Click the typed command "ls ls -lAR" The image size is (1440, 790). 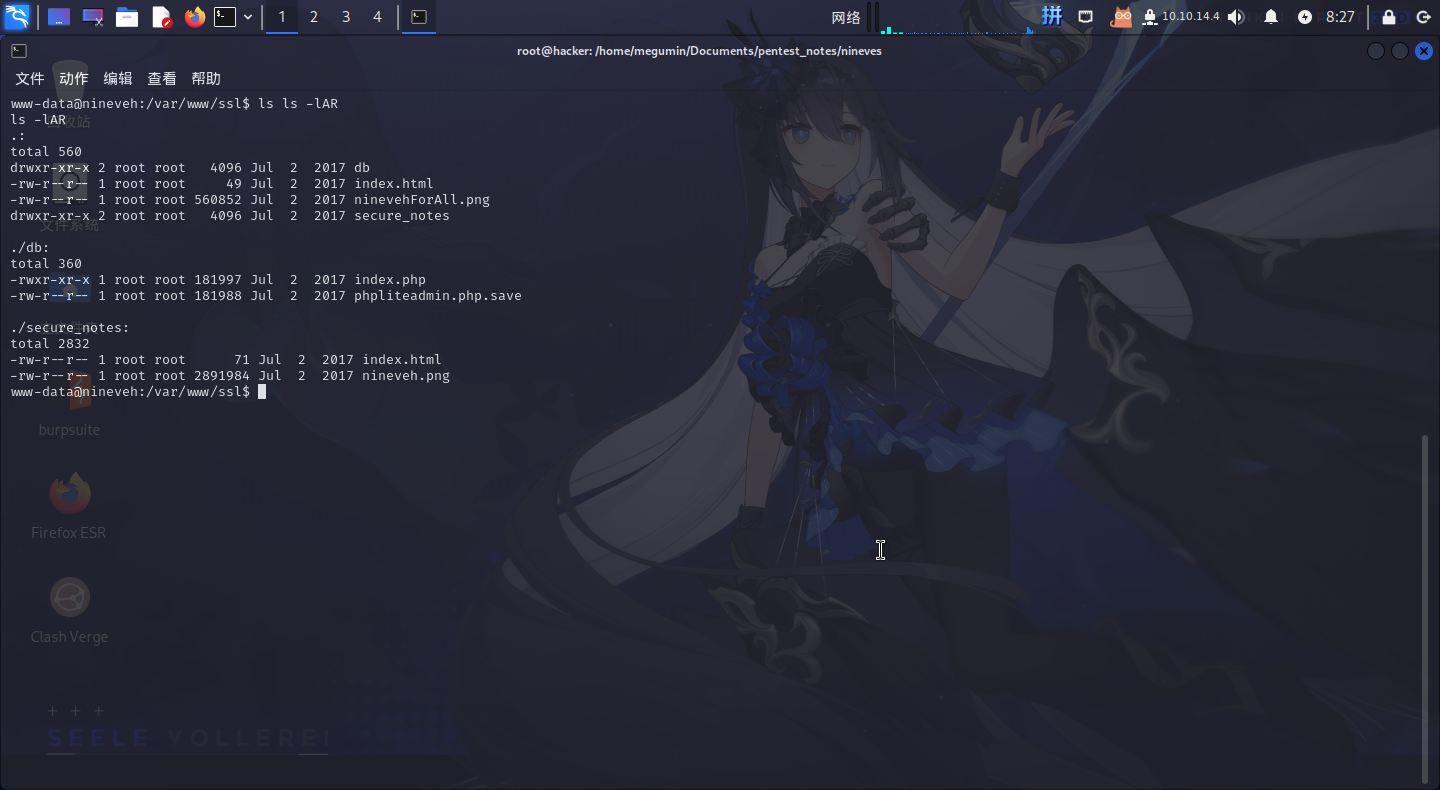point(298,104)
